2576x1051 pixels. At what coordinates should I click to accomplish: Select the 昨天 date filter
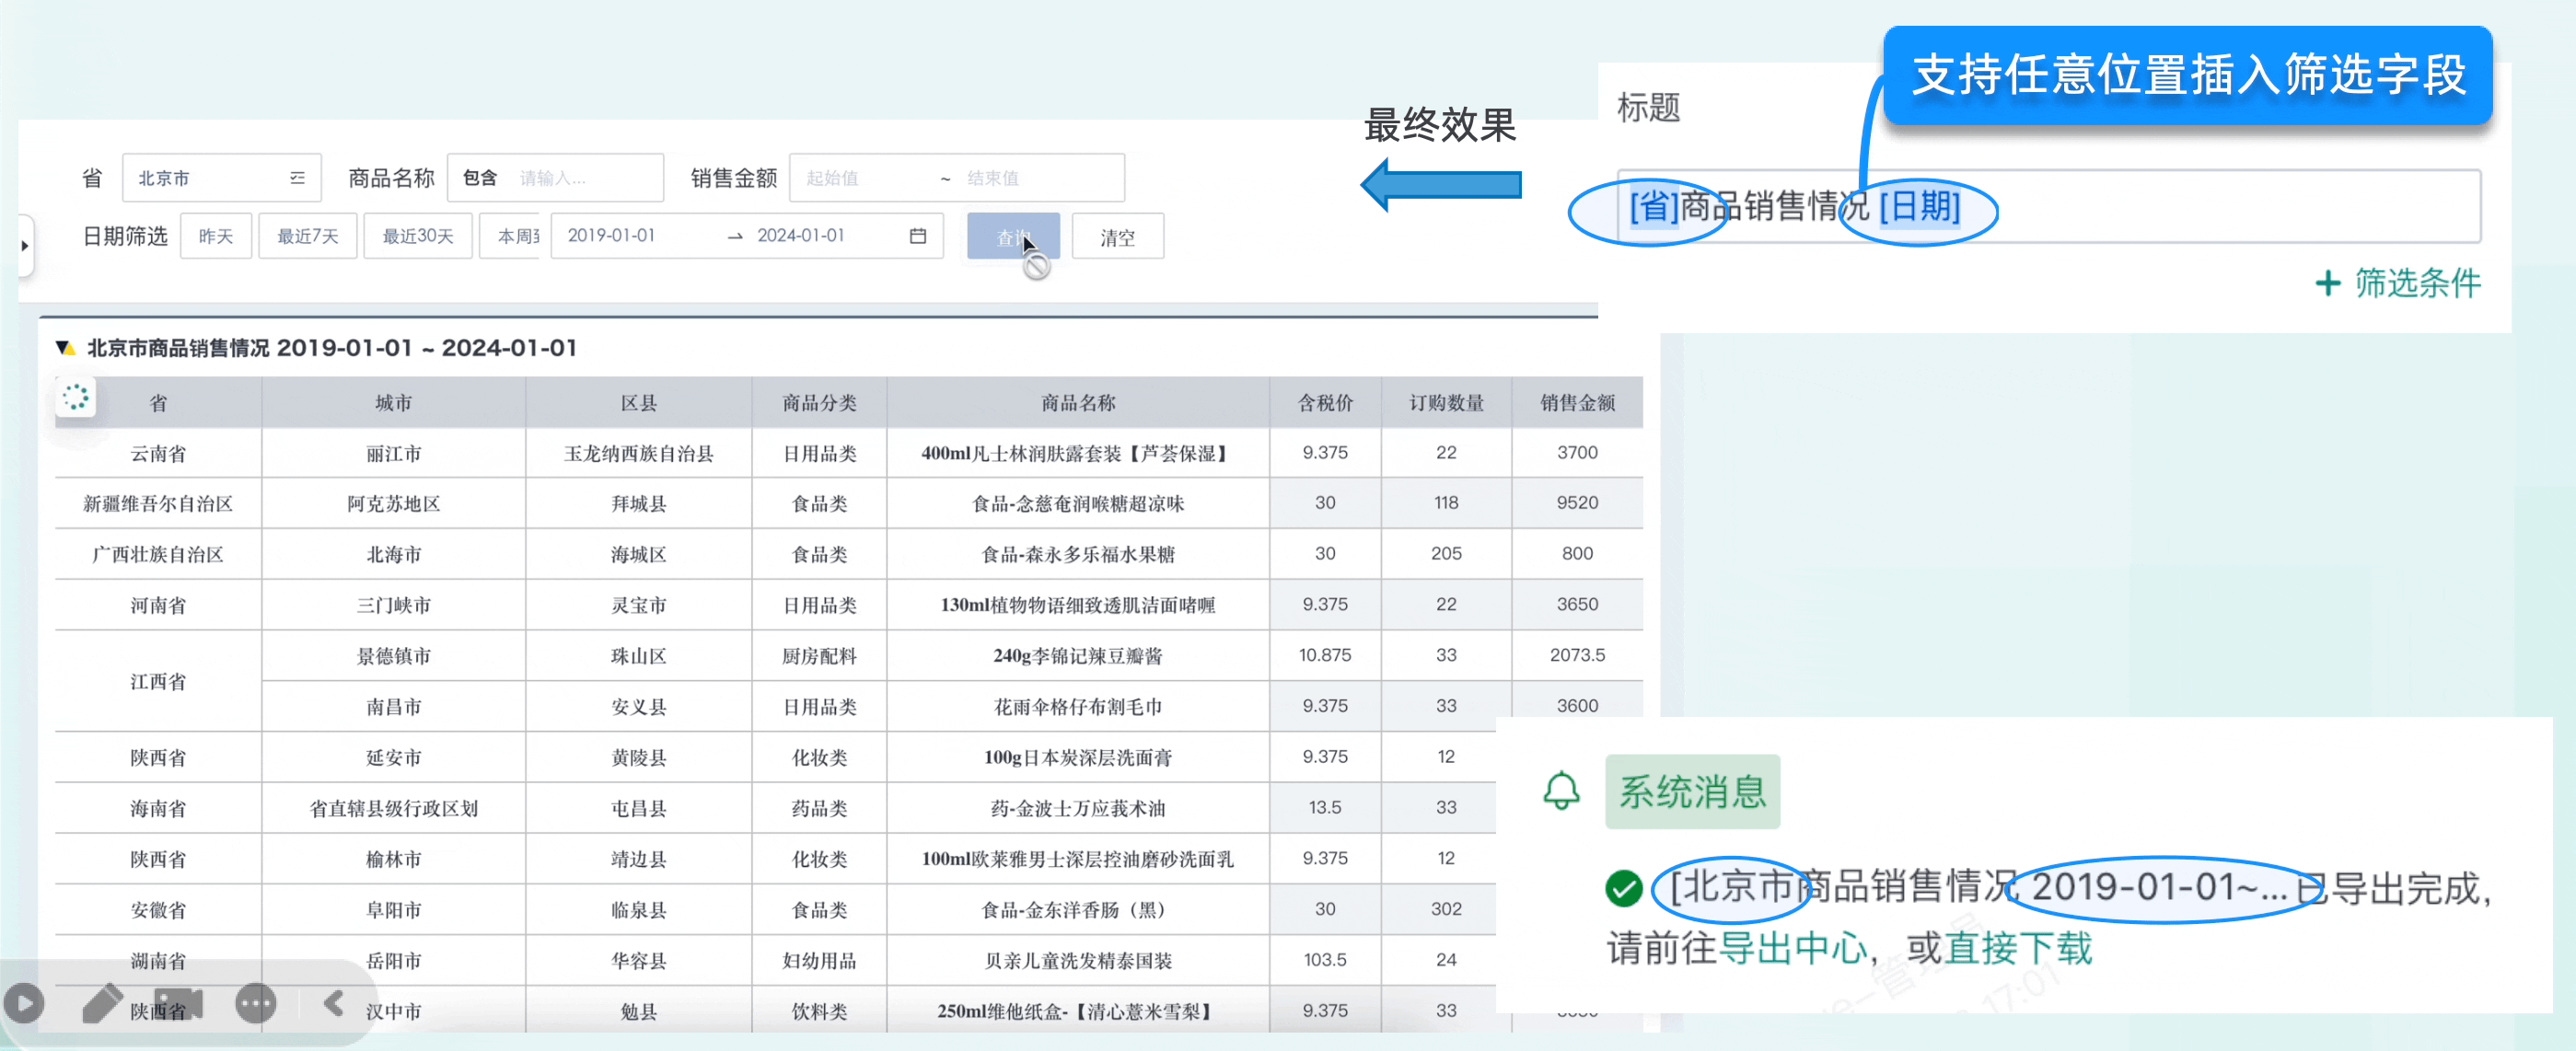pos(215,236)
